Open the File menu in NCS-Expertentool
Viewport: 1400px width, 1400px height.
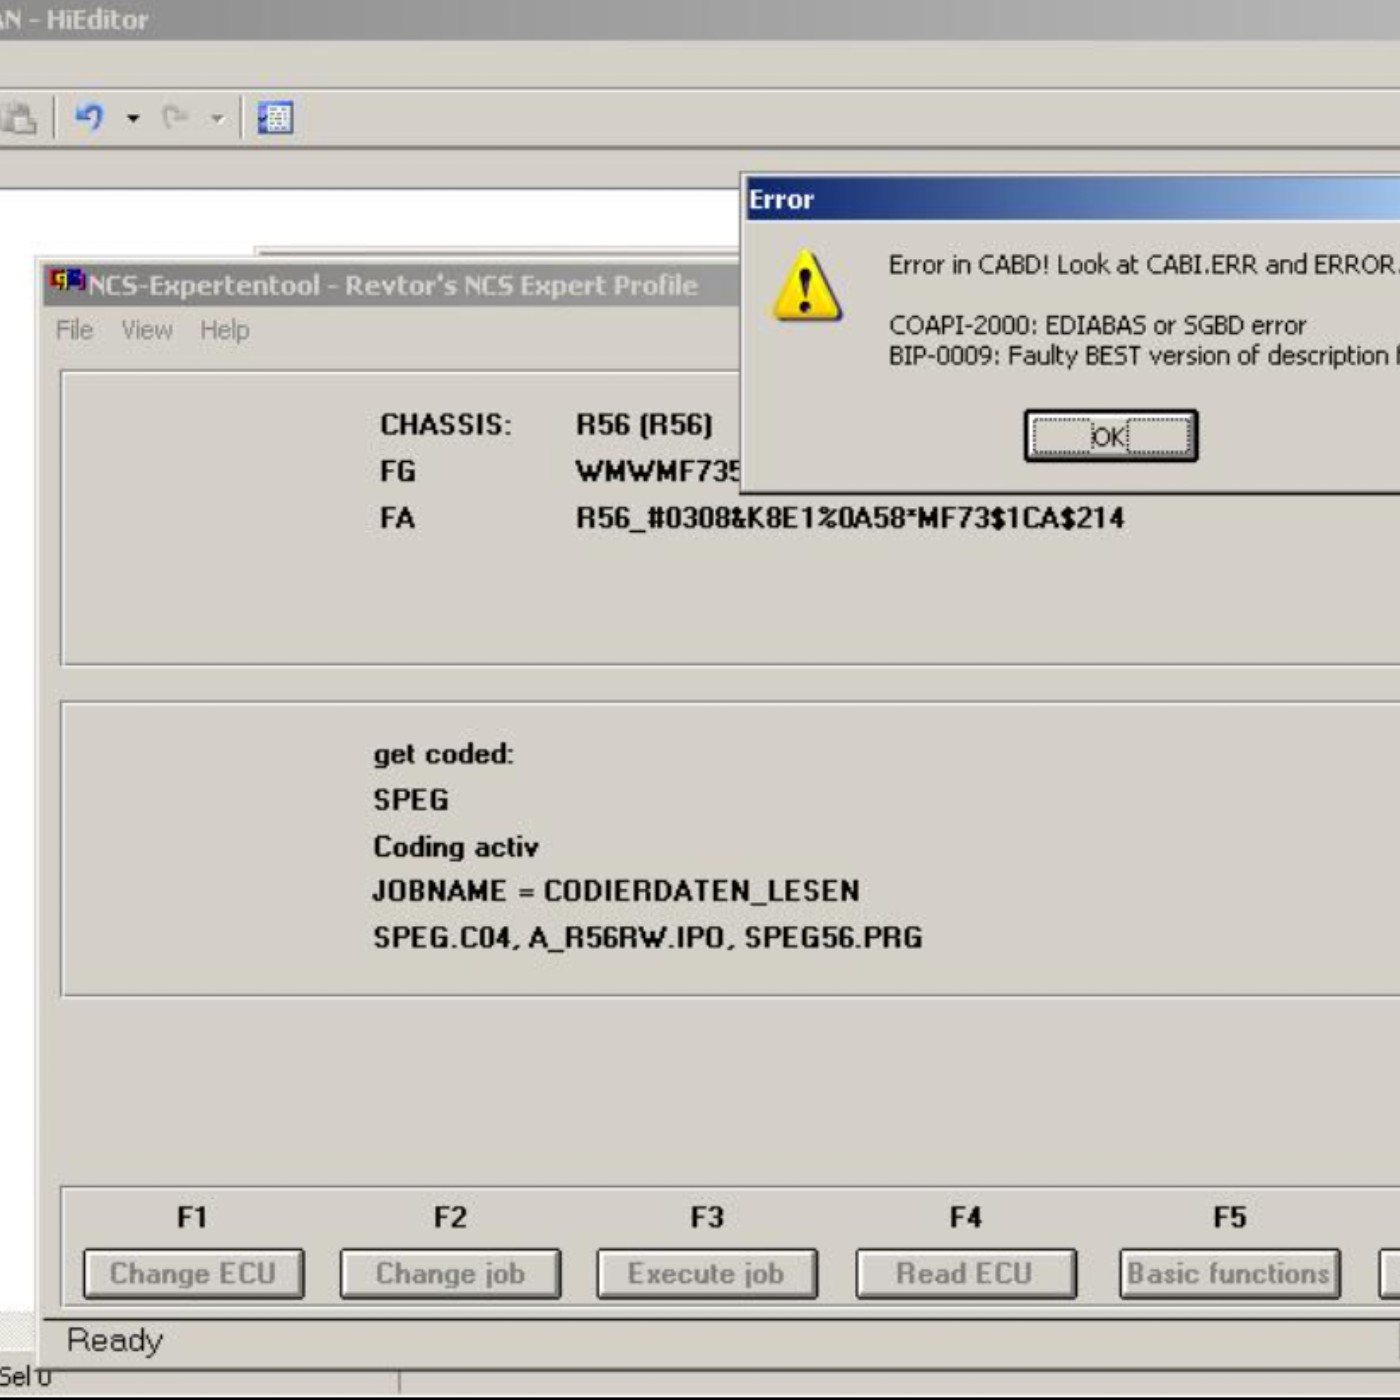pyautogui.click(x=74, y=330)
